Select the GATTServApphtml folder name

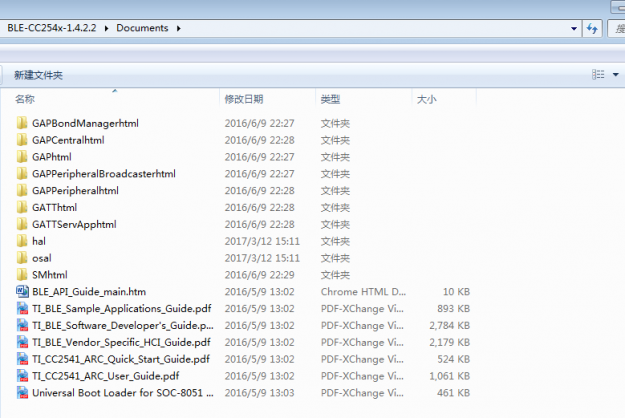[74, 224]
